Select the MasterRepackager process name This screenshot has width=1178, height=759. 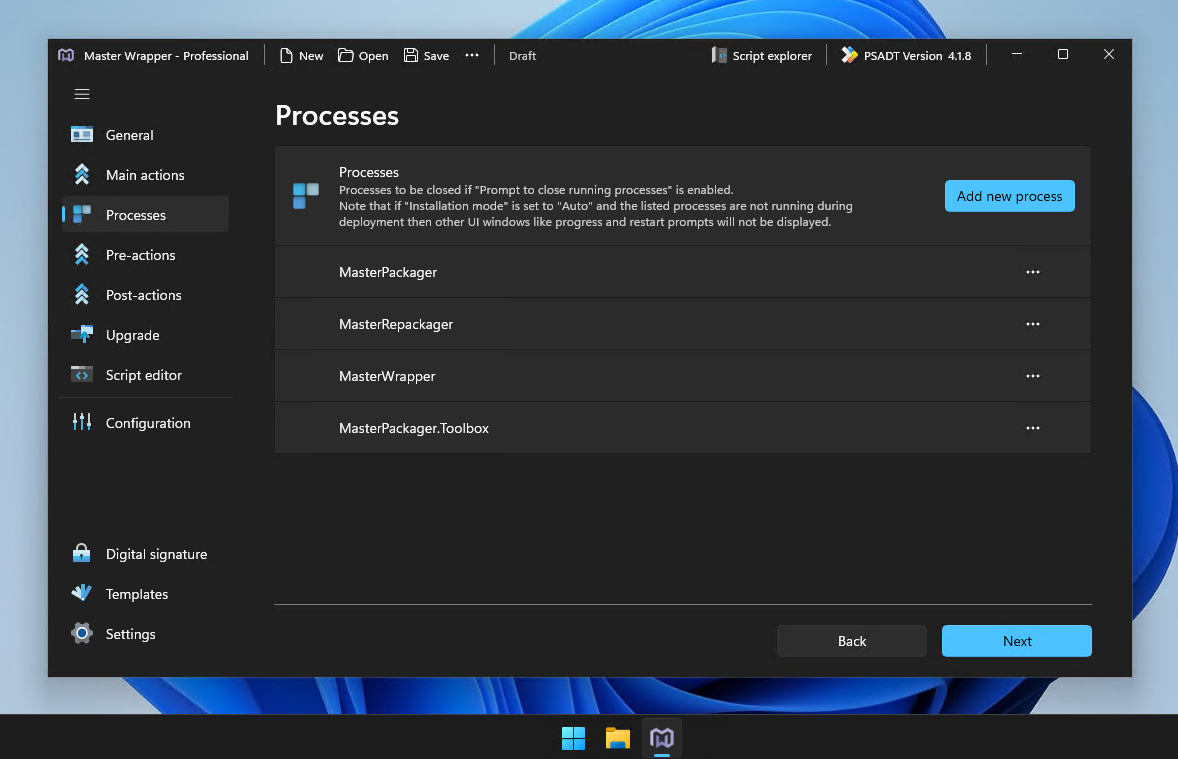(x=396, y=324)
